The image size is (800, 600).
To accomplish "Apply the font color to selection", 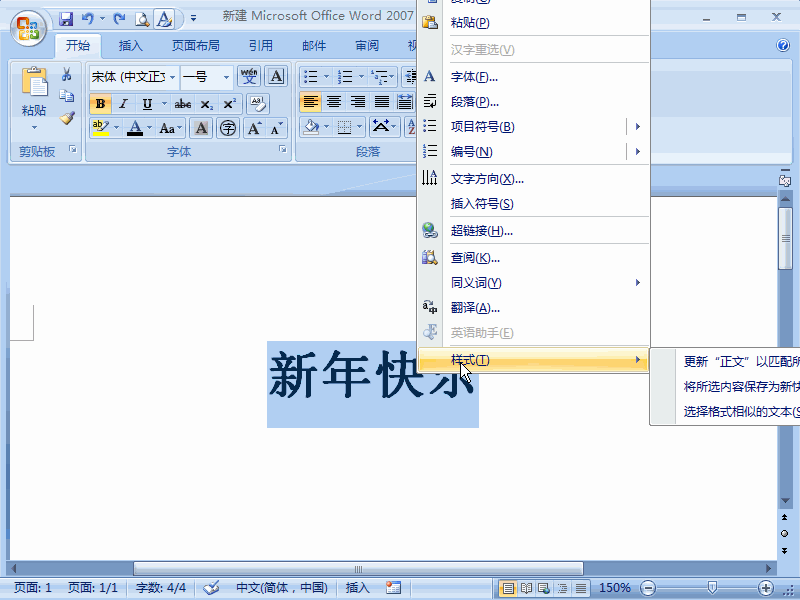I will point(135,128).
